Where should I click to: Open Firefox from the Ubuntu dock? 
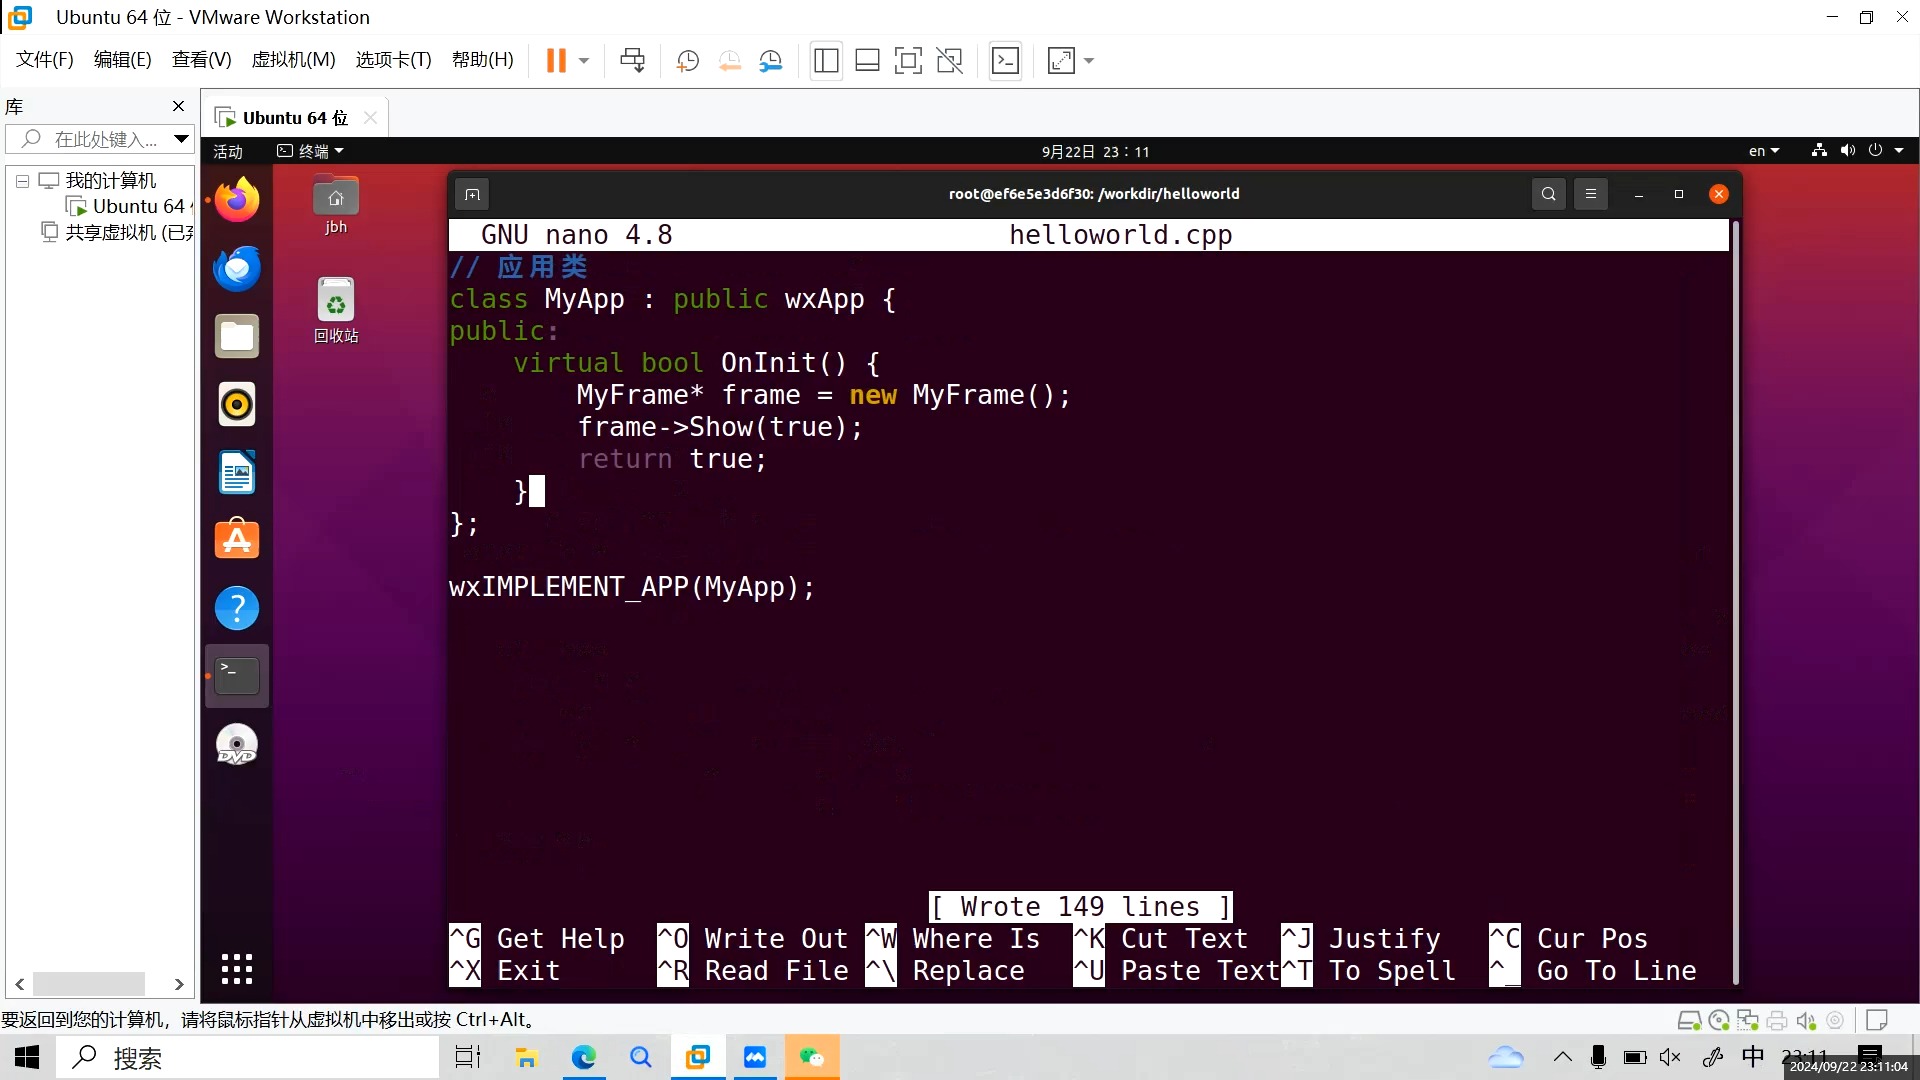237,200
